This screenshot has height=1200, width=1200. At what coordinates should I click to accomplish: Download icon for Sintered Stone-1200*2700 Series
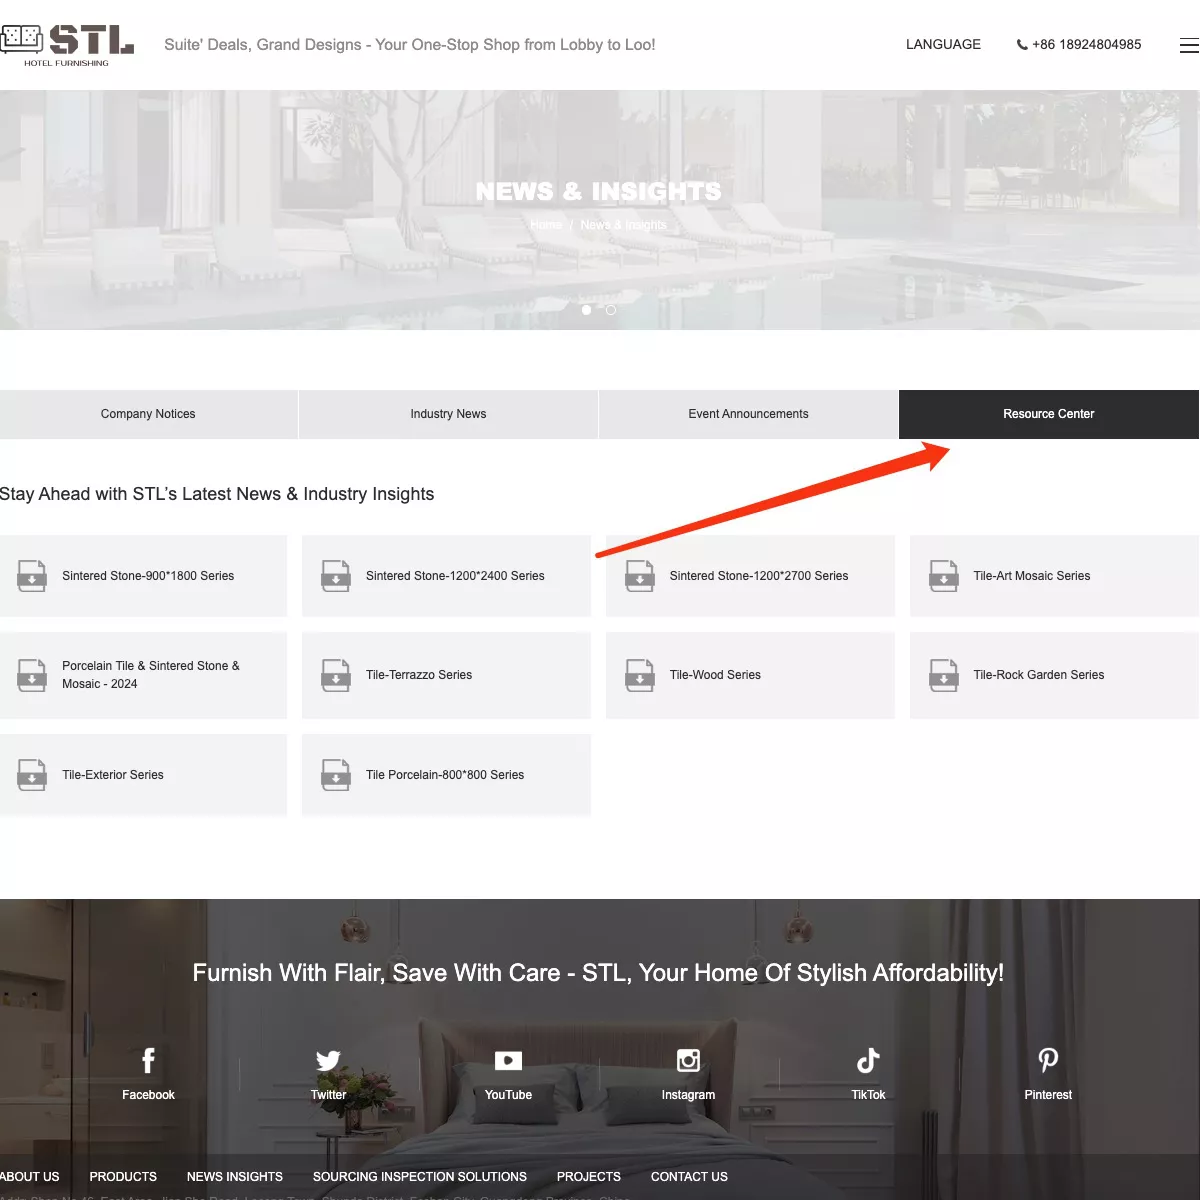640,576
